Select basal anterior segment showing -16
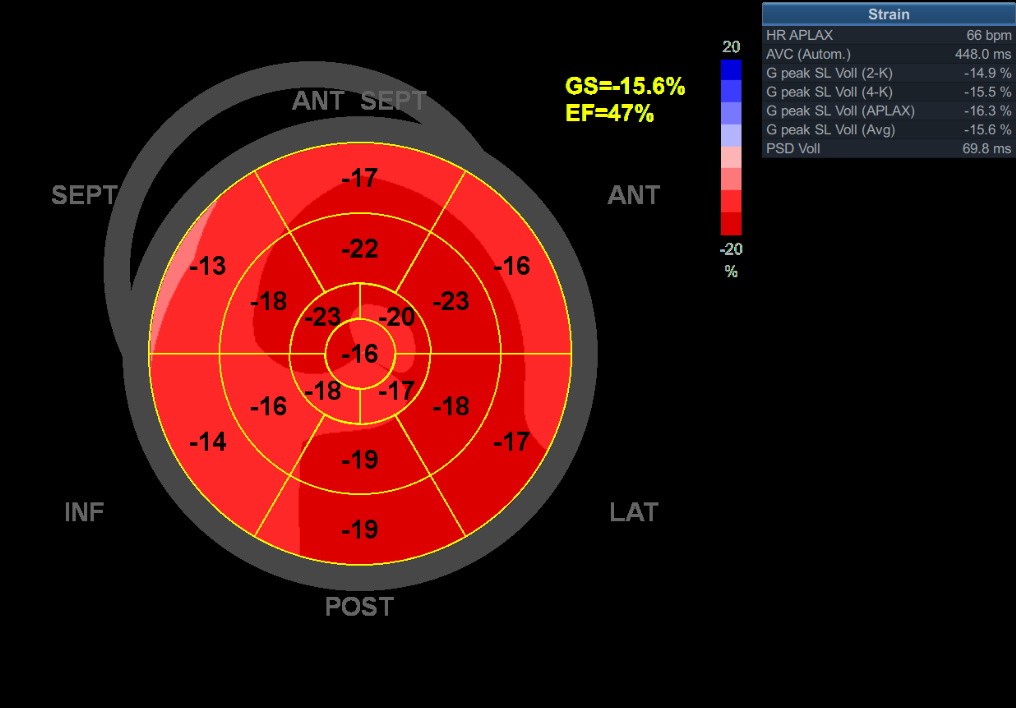 (x=512, y=266)
